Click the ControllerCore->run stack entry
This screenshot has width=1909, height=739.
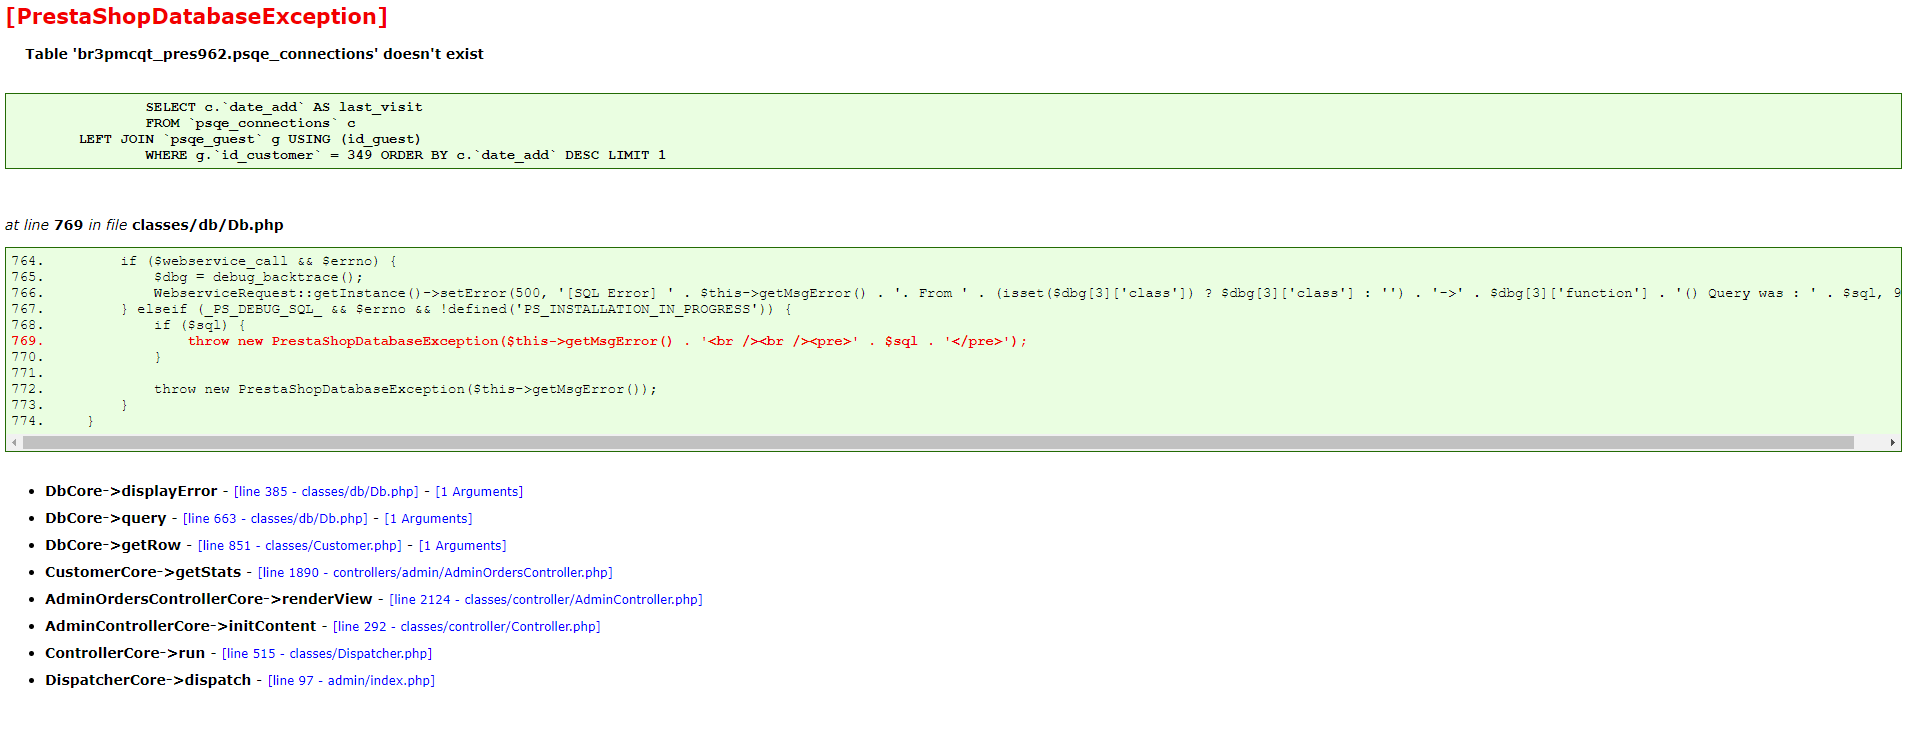(125, 654)
